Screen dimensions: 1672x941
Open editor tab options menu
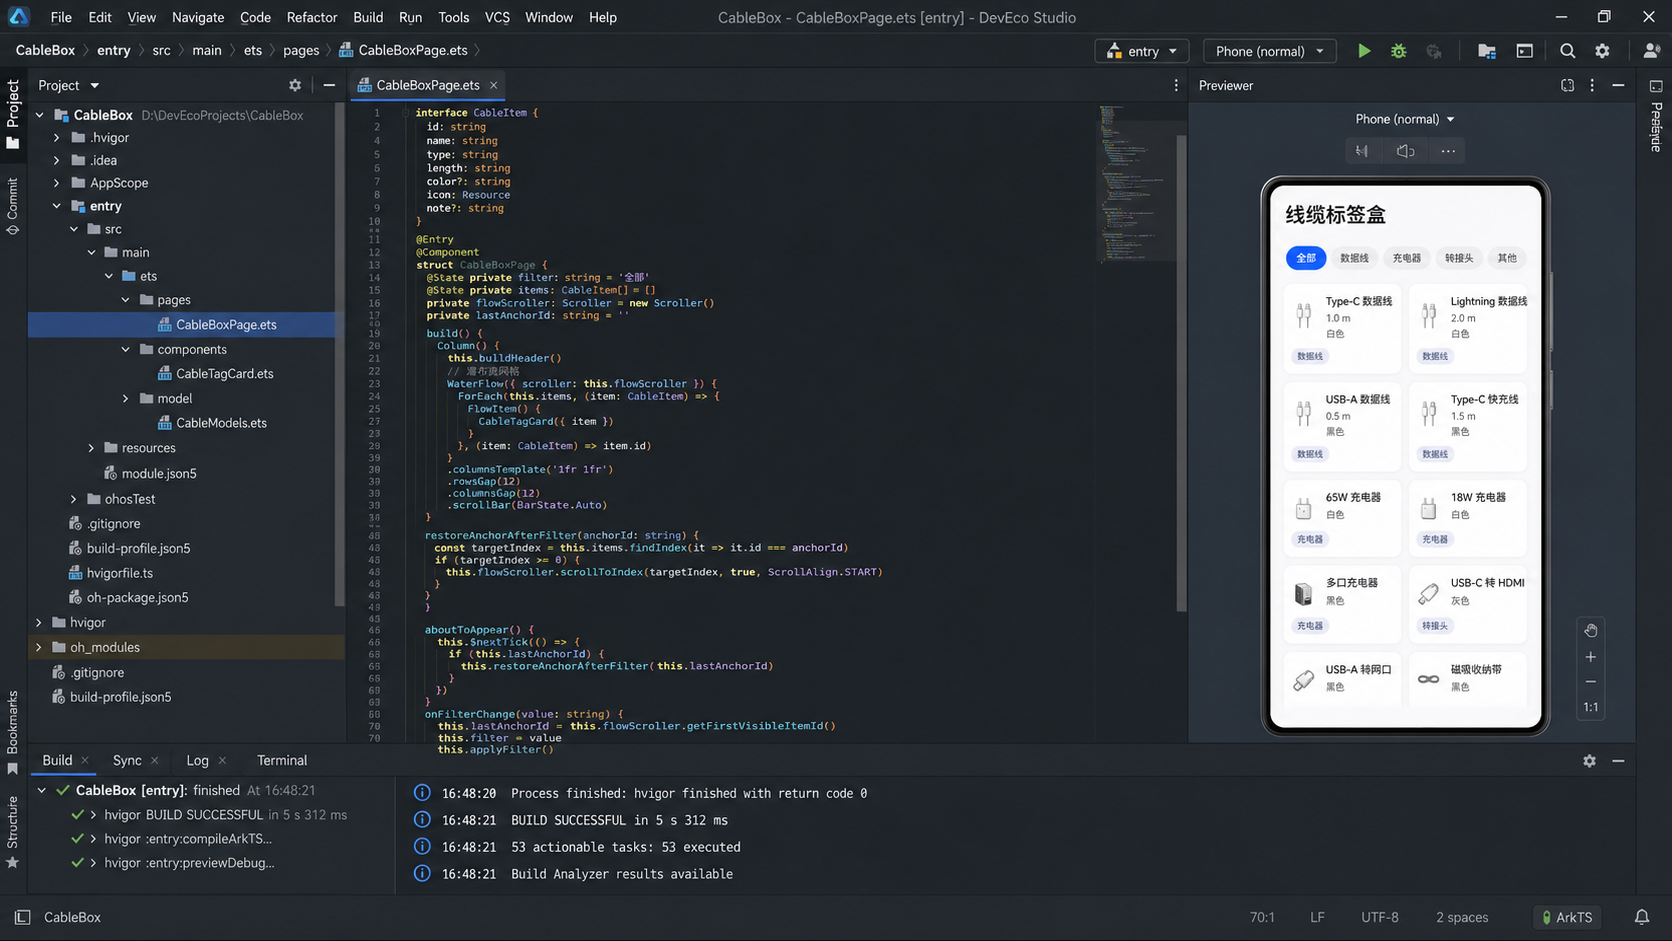point(1176,85)
